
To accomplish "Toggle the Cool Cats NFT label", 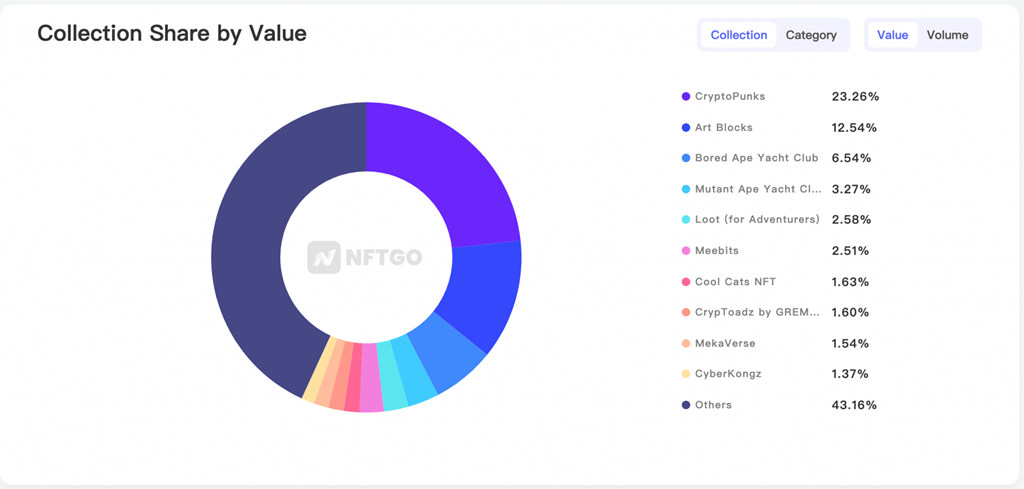I will (x=735, y=282).
